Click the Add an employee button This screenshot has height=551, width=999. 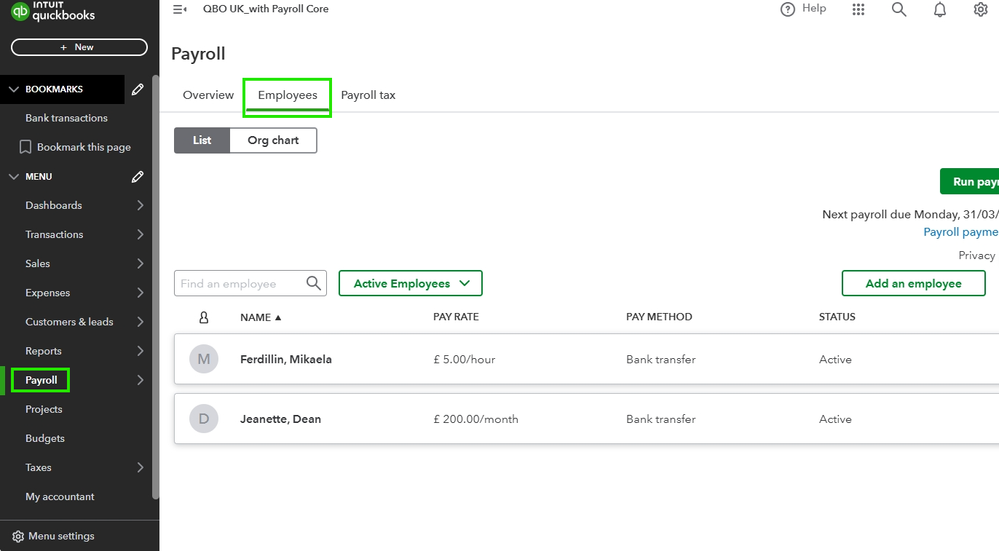tap(912, 284)
